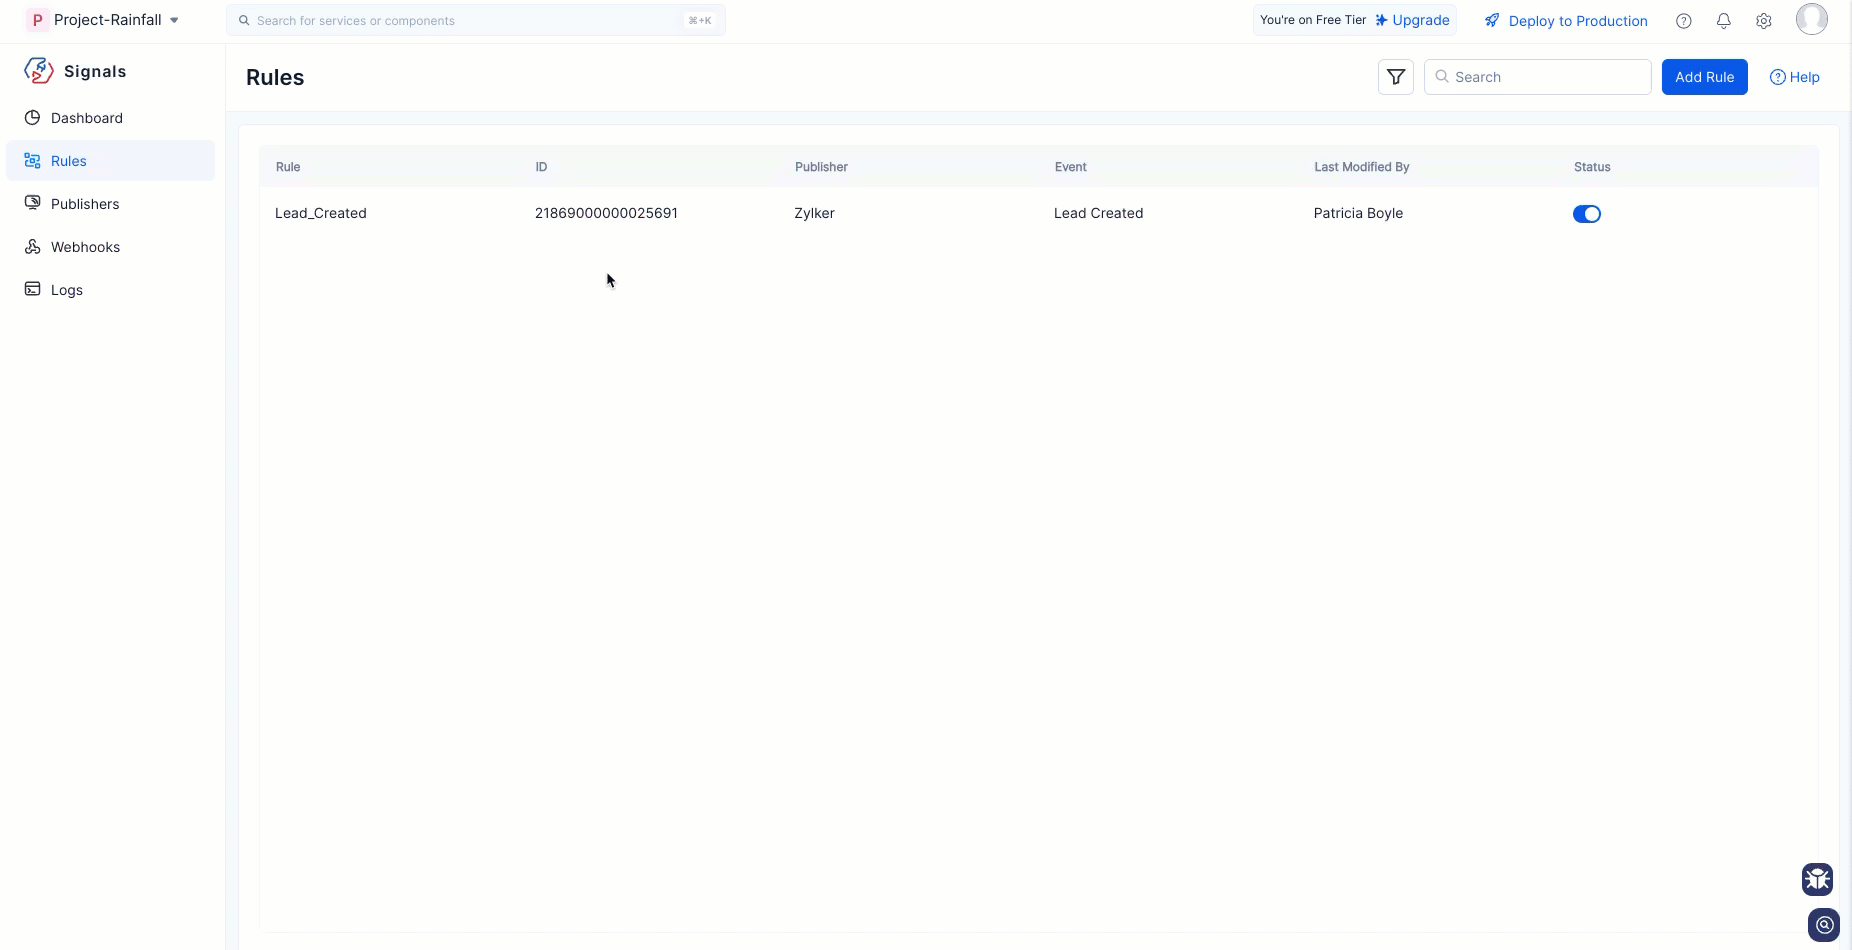Click the Zylker publisher cell
1852x950 pixels.
point(814,213)
